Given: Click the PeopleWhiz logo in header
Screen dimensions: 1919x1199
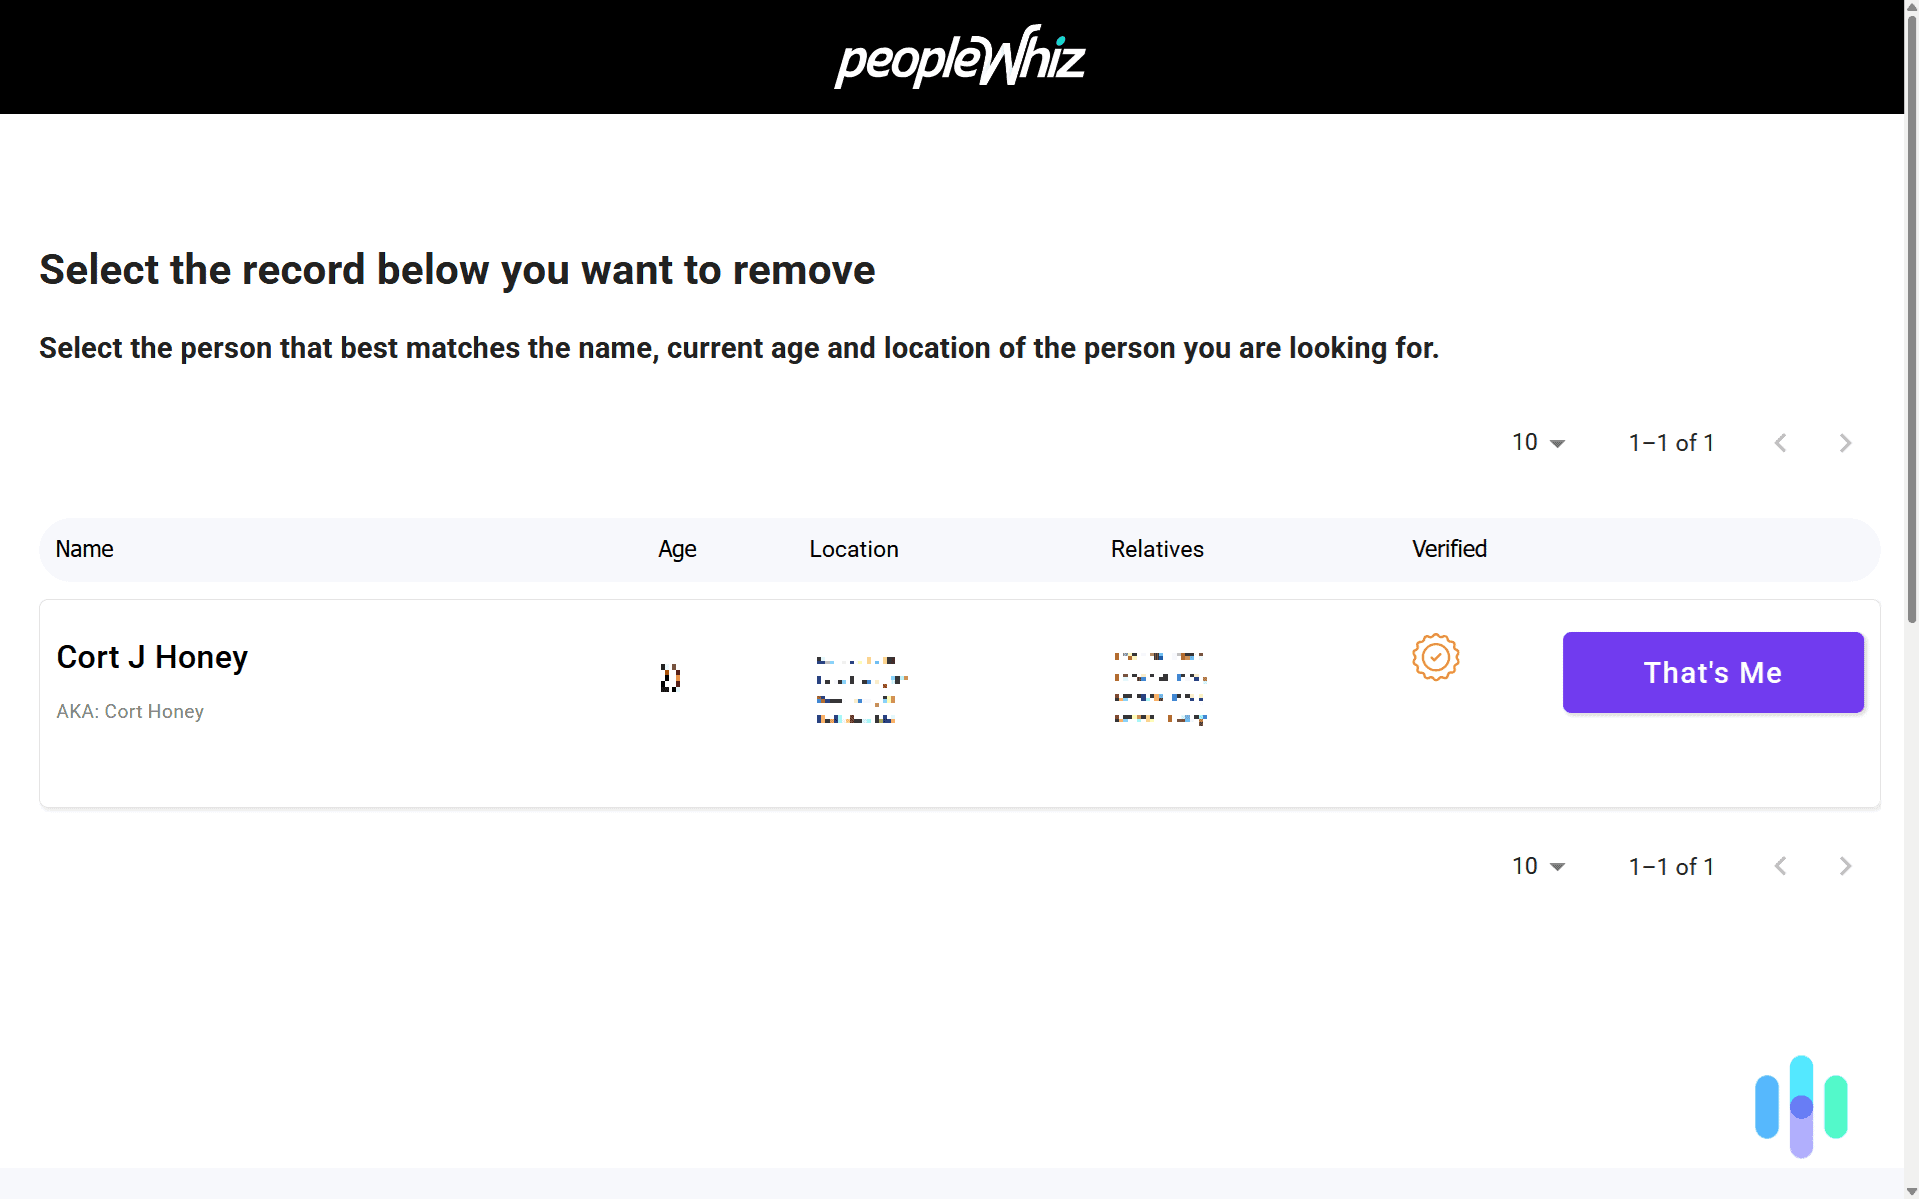Looking at the screenshot, I should (959, 57).
